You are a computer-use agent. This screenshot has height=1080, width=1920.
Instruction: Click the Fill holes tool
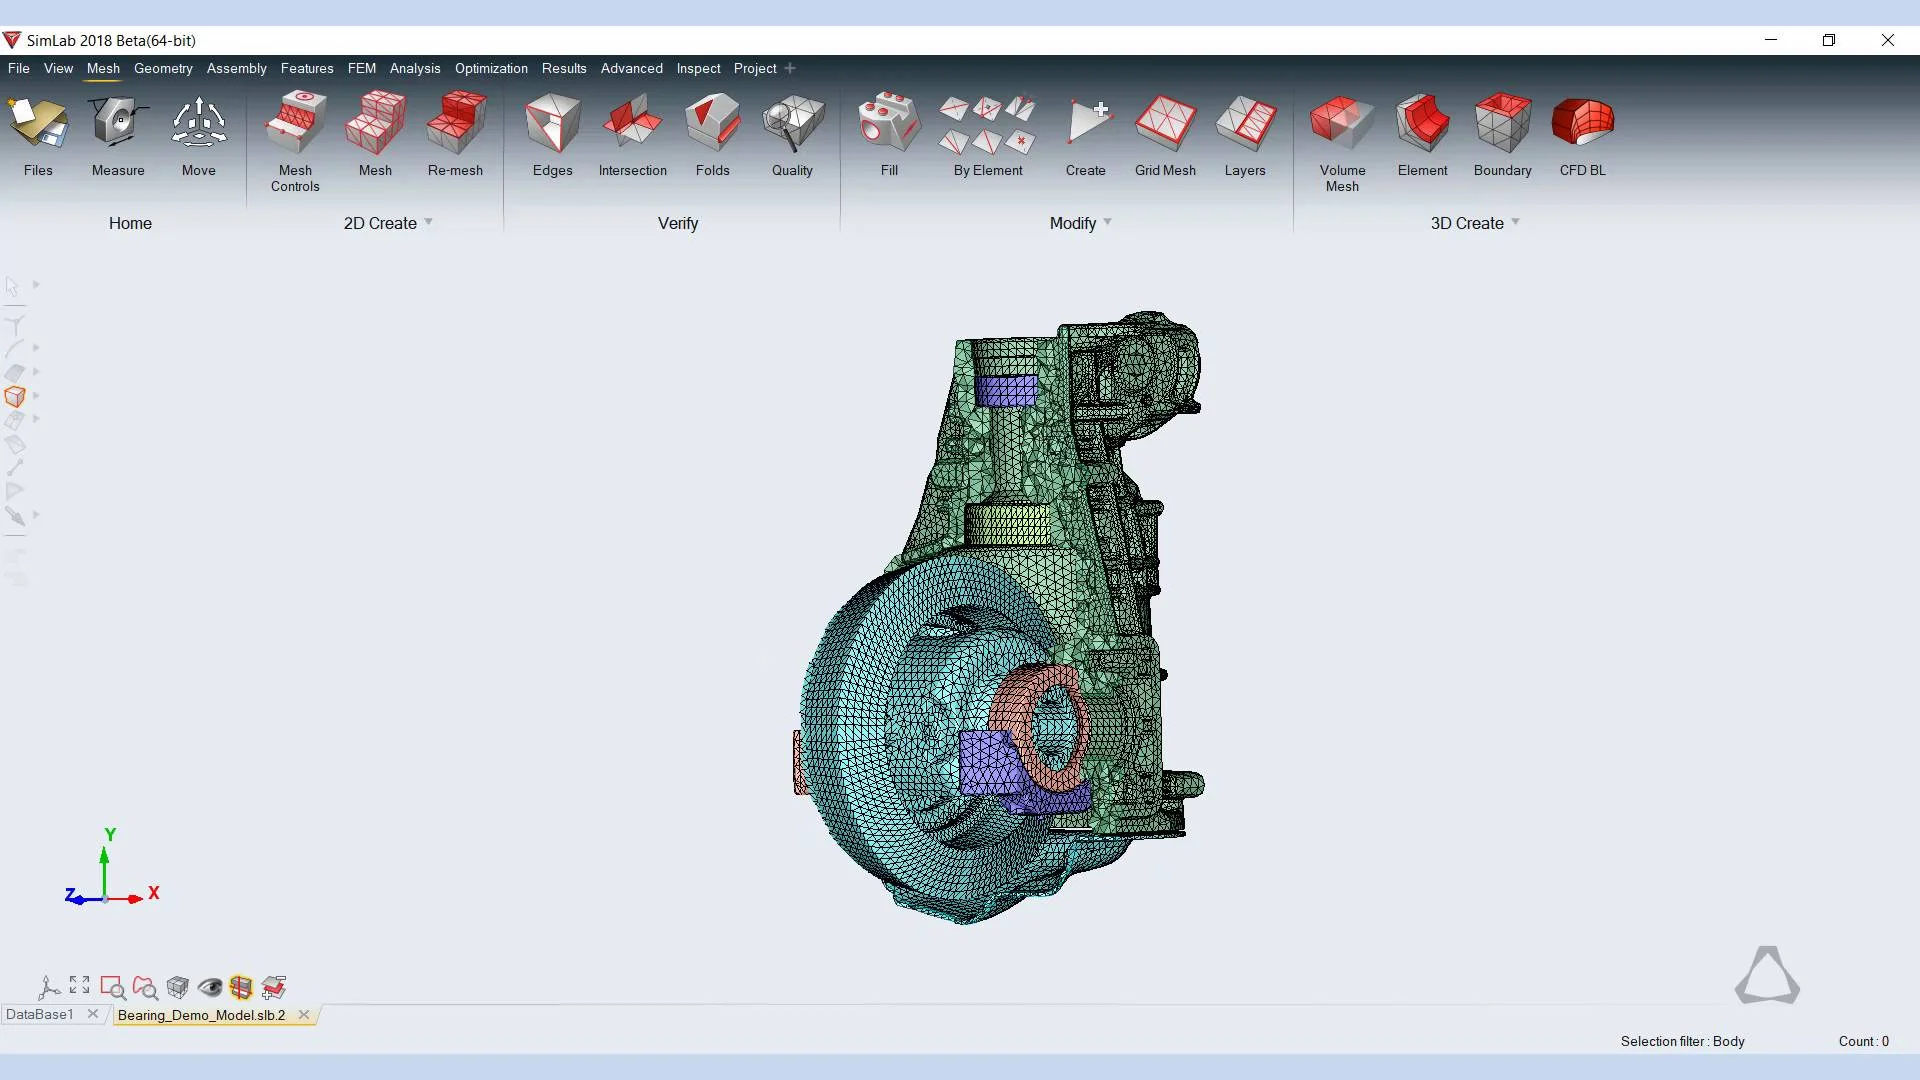coord(889,125)
